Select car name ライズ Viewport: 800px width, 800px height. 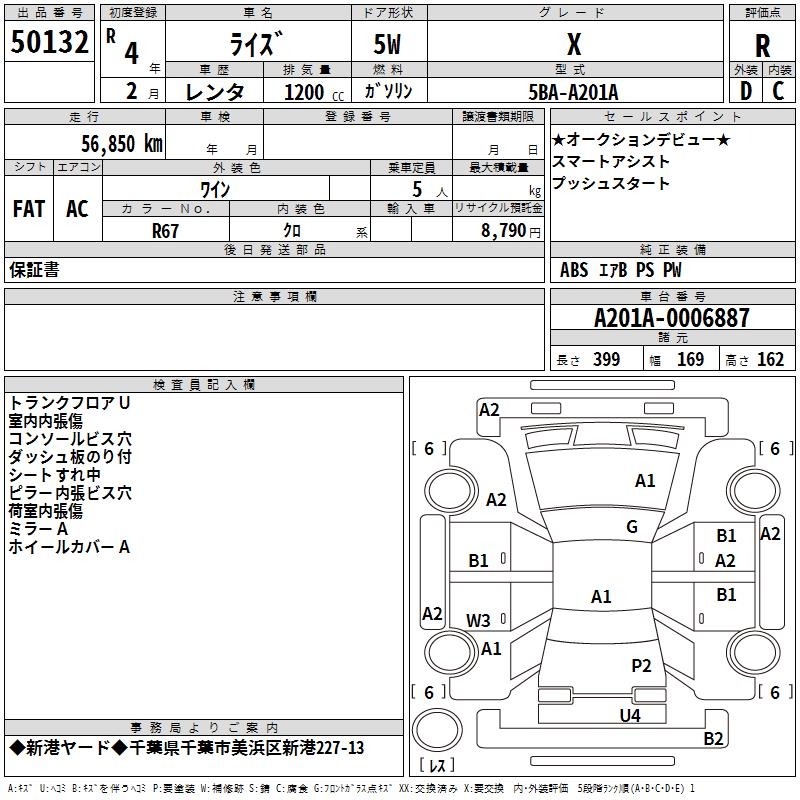point(256,44)
